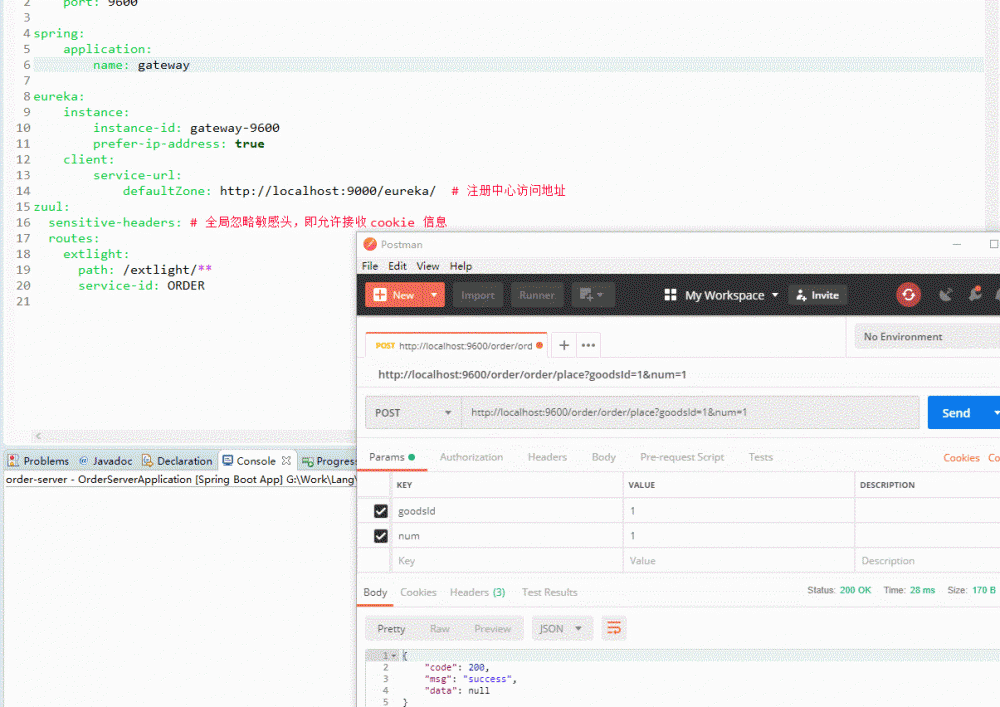Open a new request tab with plus icon

point(563,344)
